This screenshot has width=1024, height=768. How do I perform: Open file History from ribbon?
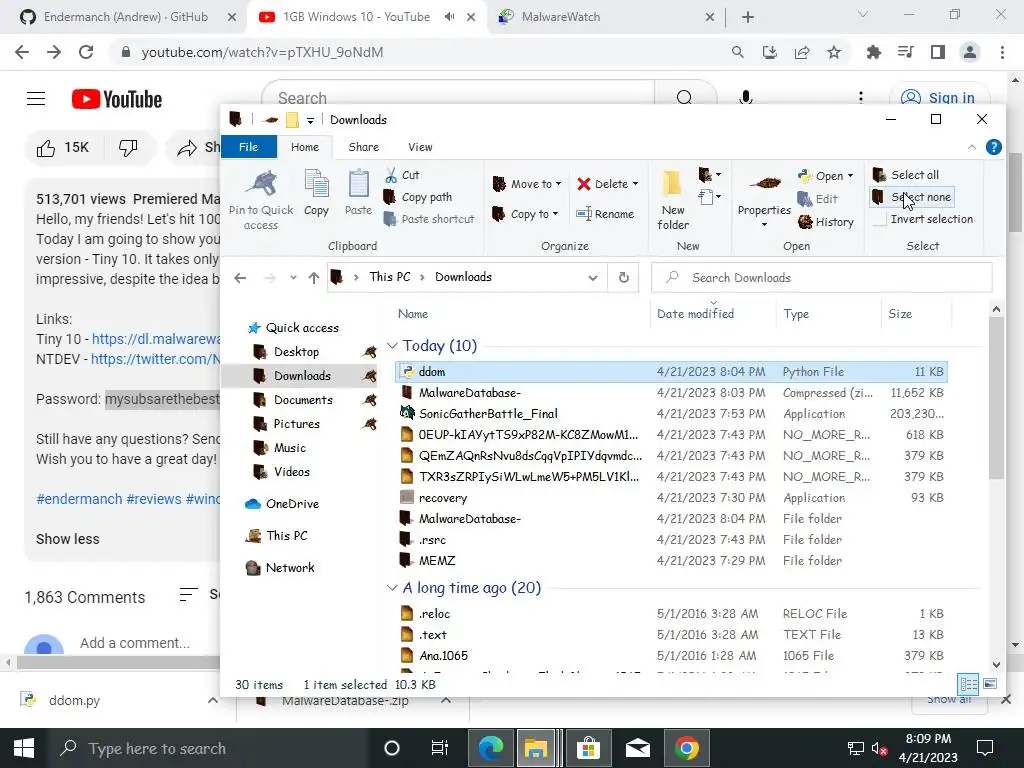tap(826, 222)
